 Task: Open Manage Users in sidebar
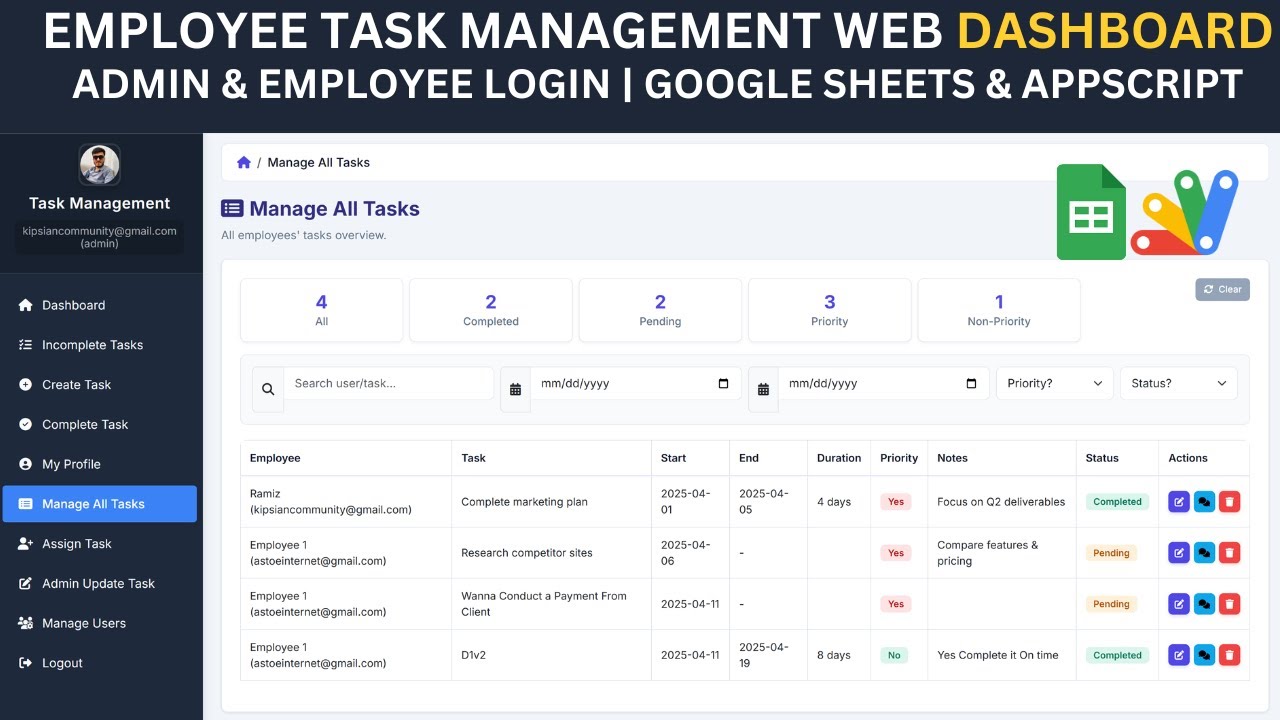coord(100,623)
